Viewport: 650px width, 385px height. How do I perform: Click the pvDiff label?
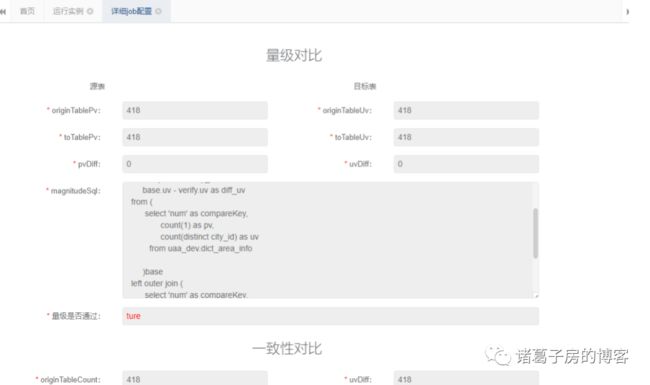click(x=87, y=164)
